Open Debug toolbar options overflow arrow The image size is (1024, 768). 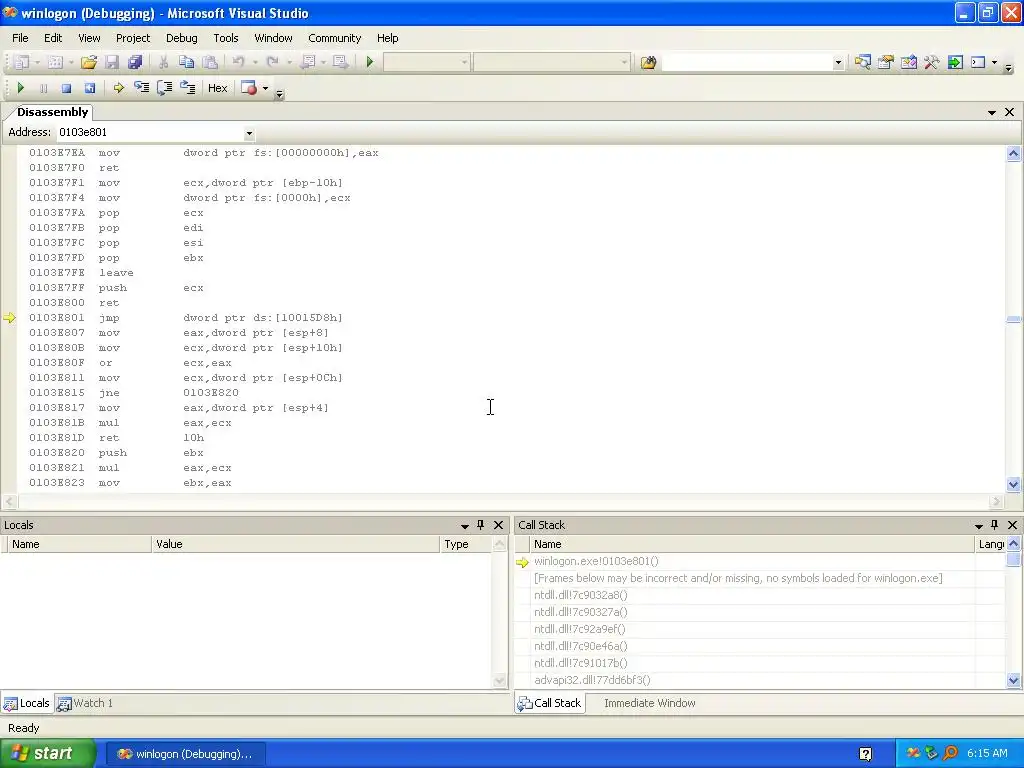(280, 94)
